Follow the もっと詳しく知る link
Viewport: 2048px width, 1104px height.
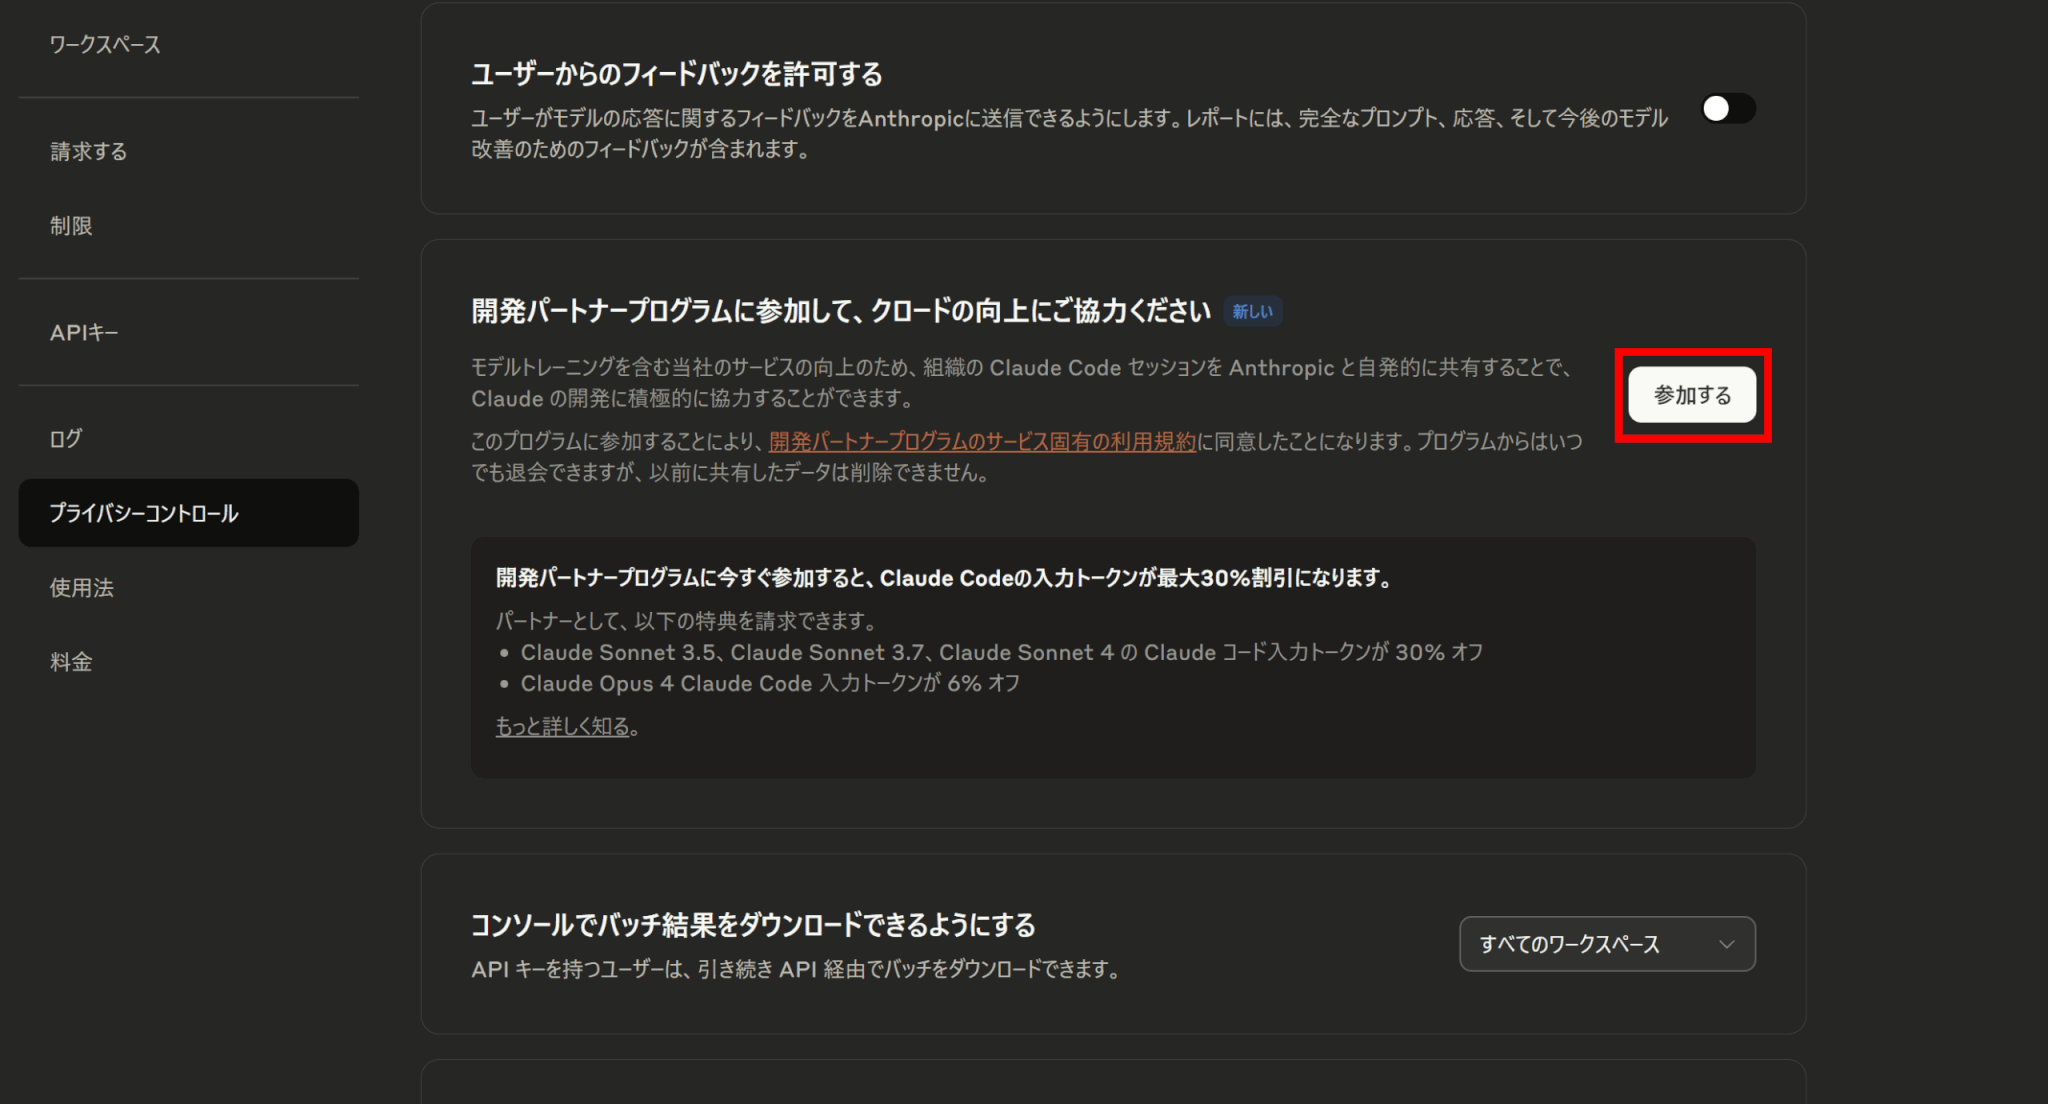click(563, 726)
